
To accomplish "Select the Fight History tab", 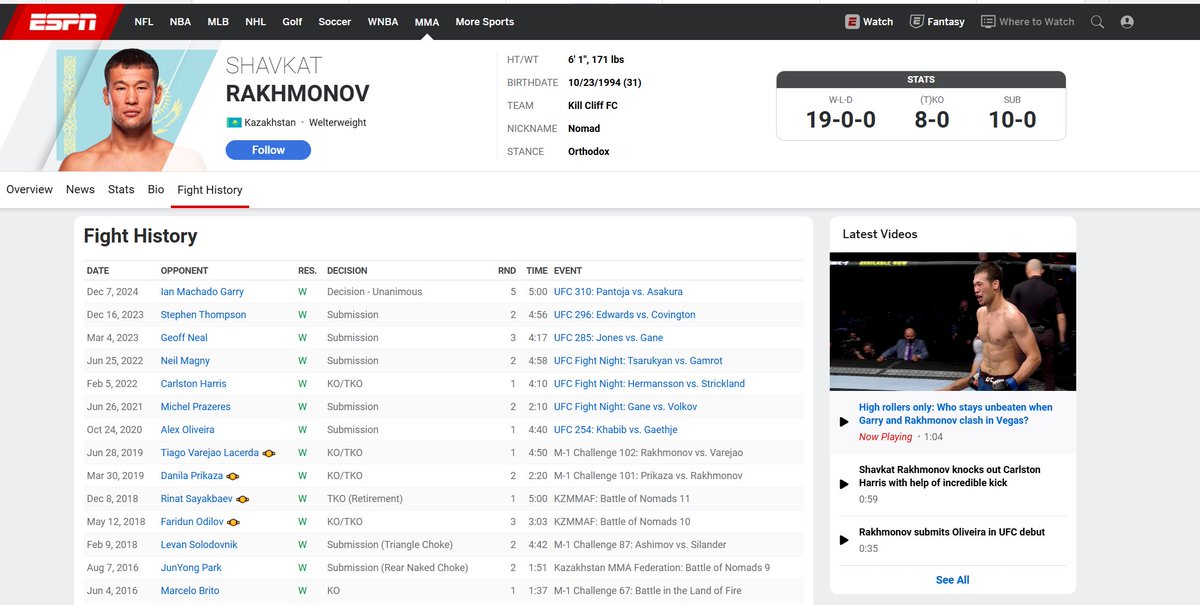I will 210,190.
